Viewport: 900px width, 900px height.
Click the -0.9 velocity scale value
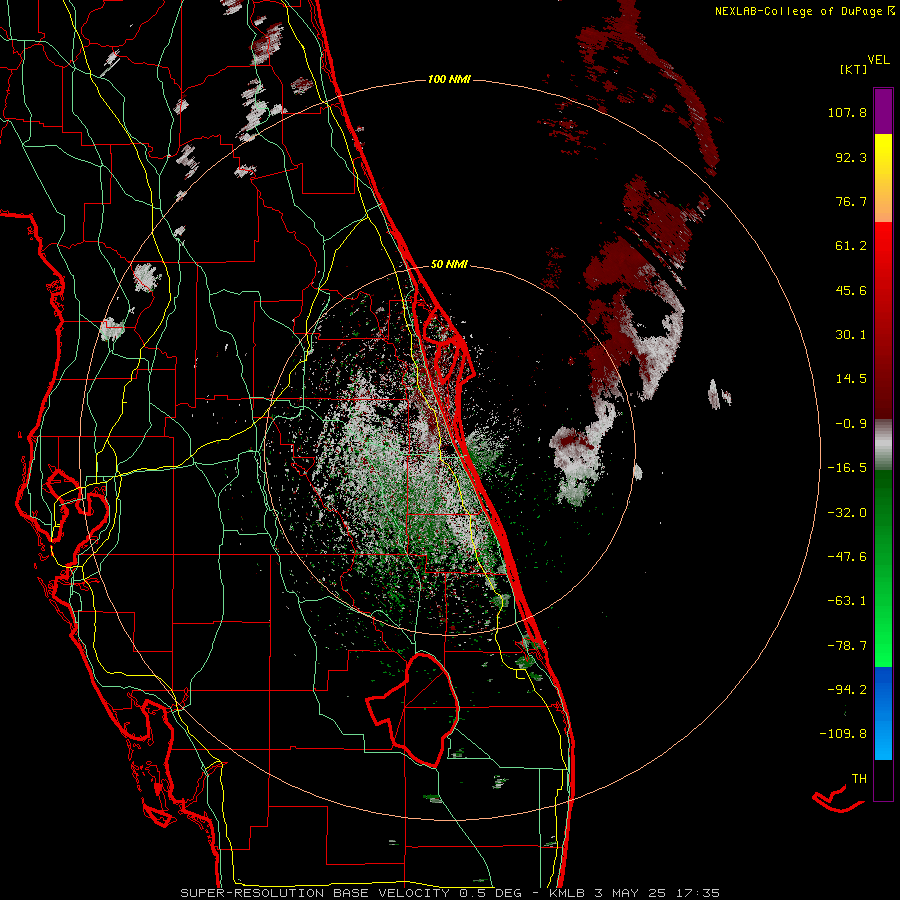point(851,424)
